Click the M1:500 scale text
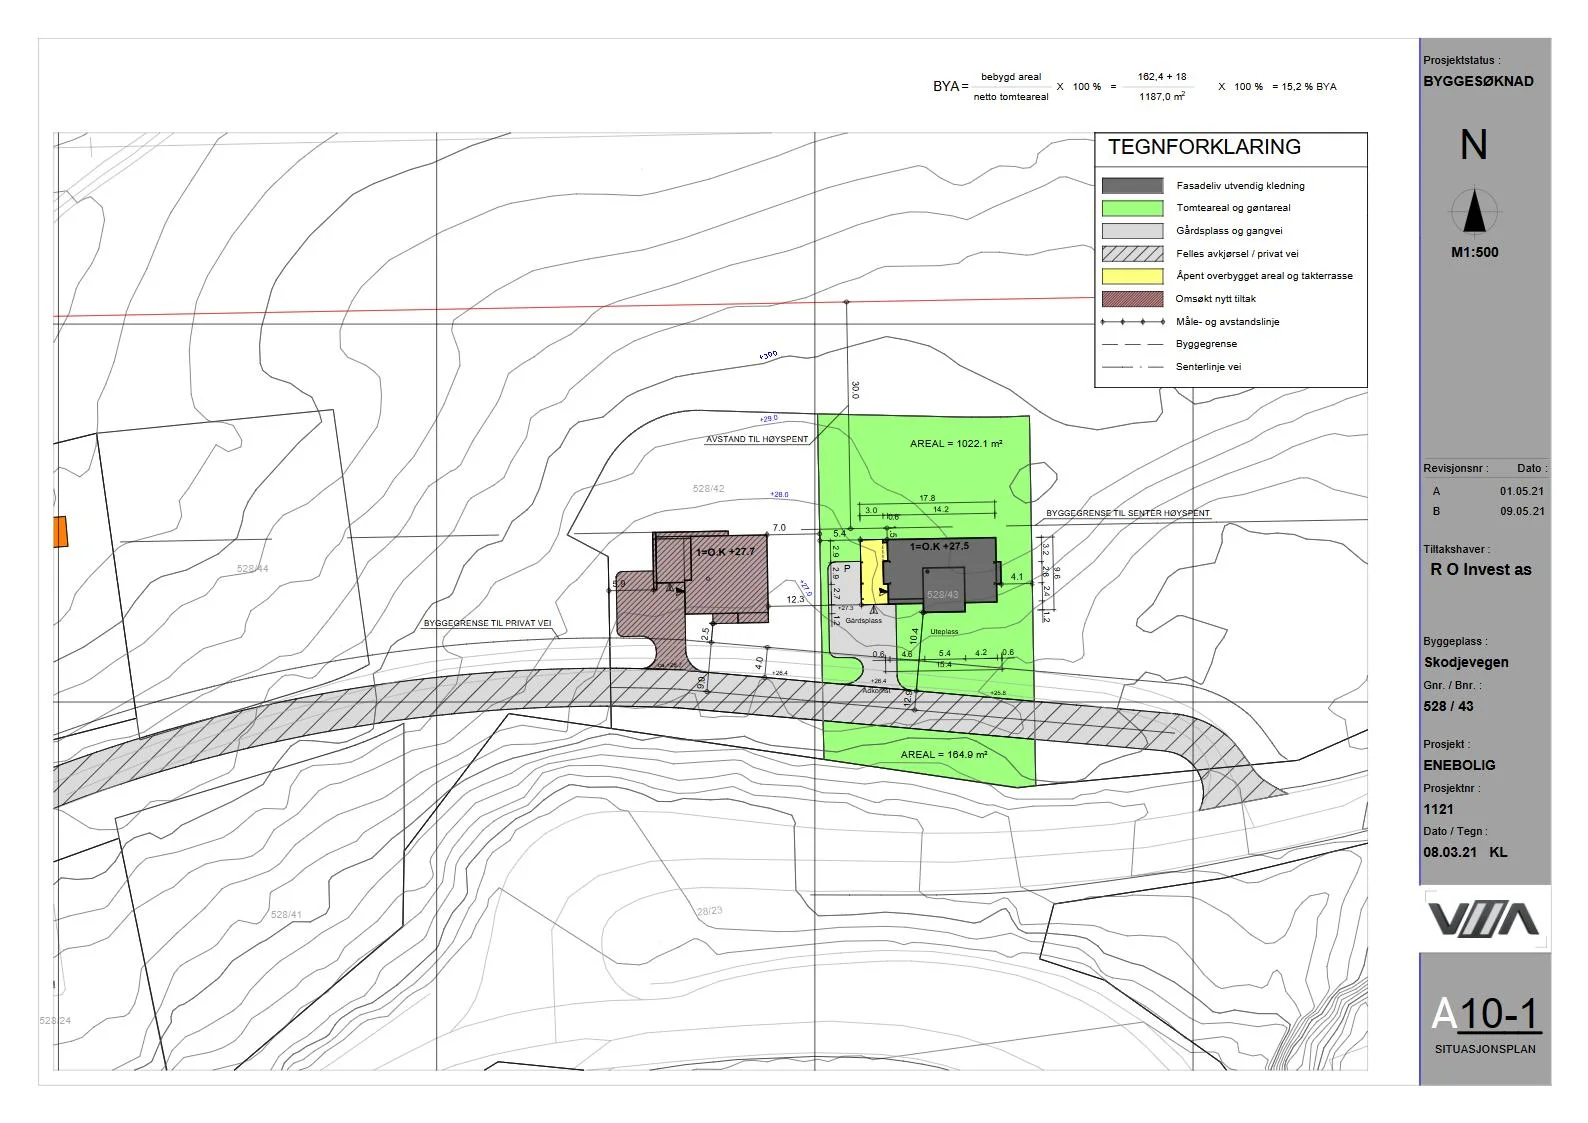The height and width of the screenshot is (1123, 1588). 1475,252
